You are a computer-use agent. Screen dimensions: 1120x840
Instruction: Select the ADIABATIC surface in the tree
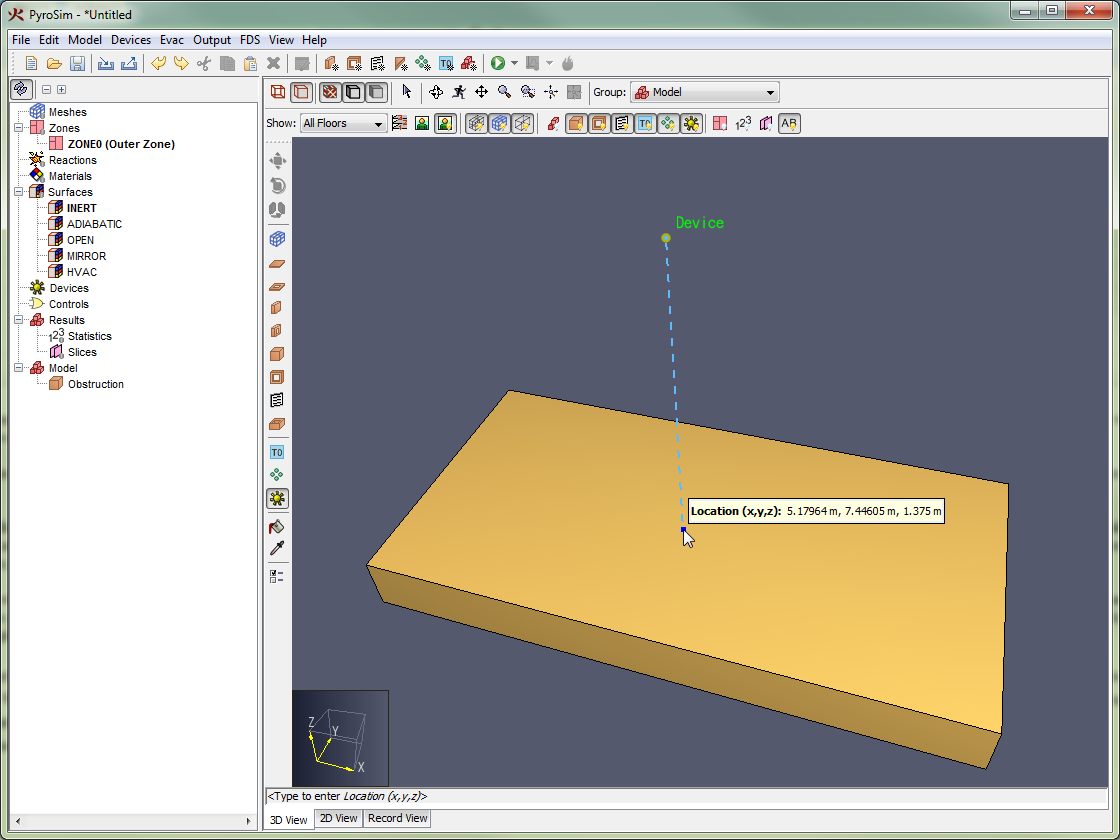94,224
